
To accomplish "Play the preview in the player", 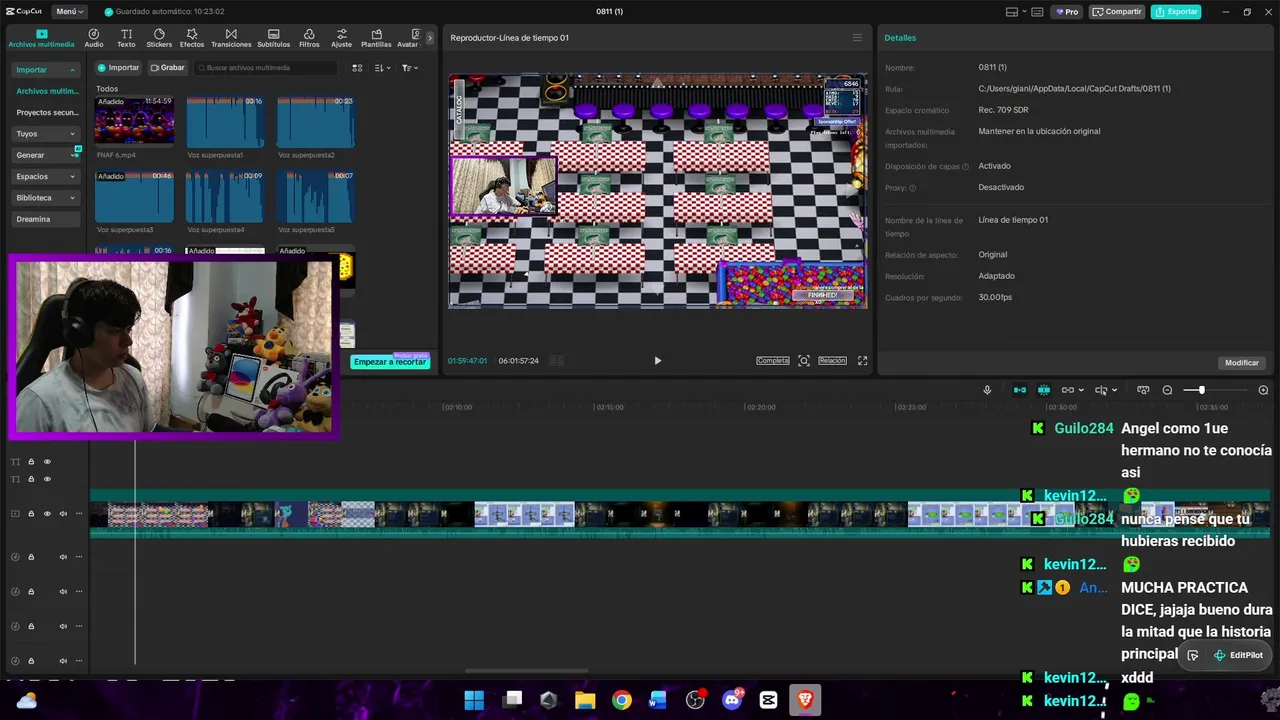I will [657, 361].
